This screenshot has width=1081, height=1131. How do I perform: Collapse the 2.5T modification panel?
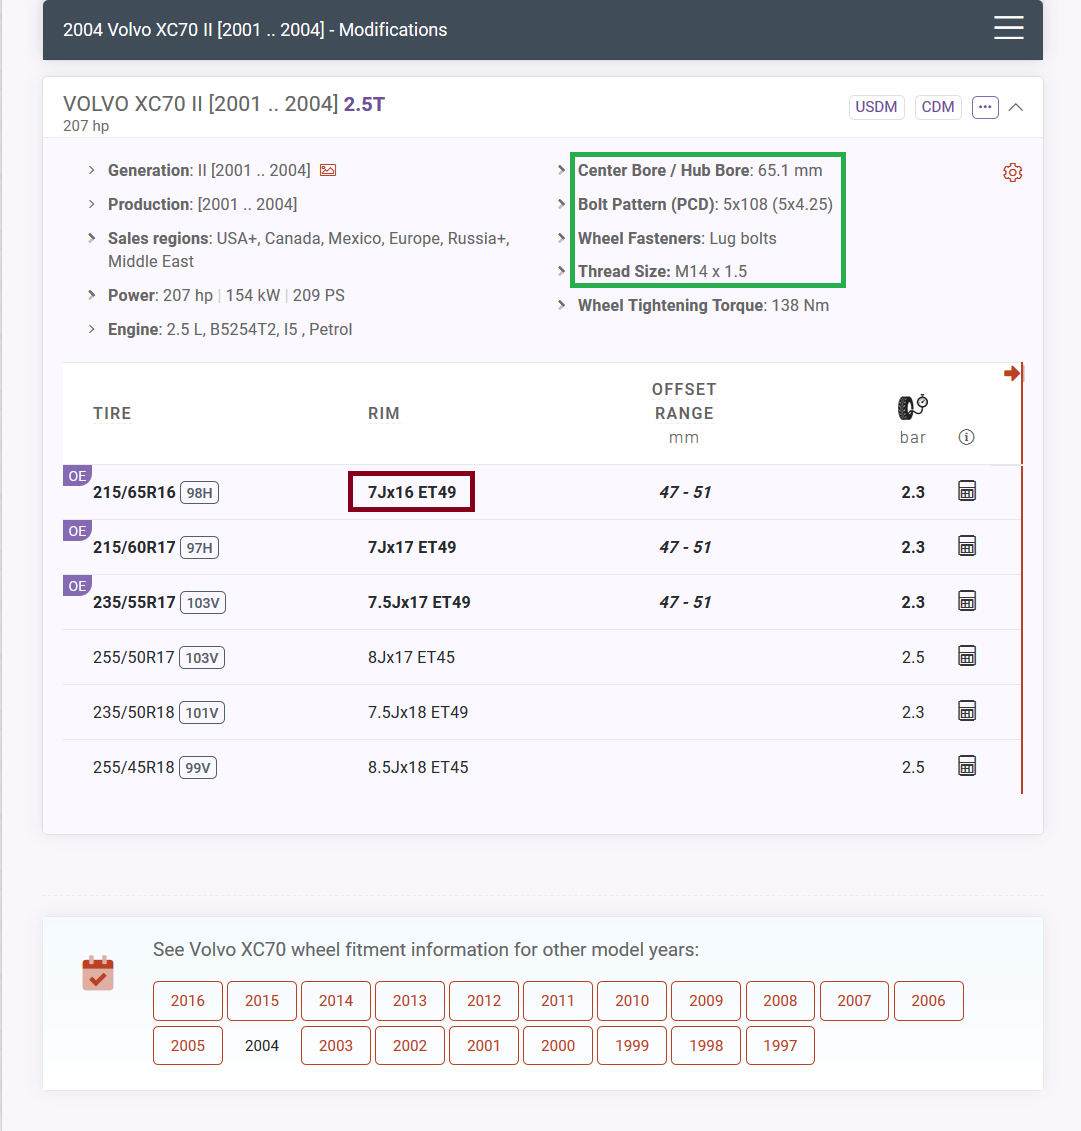point(1016,107)
